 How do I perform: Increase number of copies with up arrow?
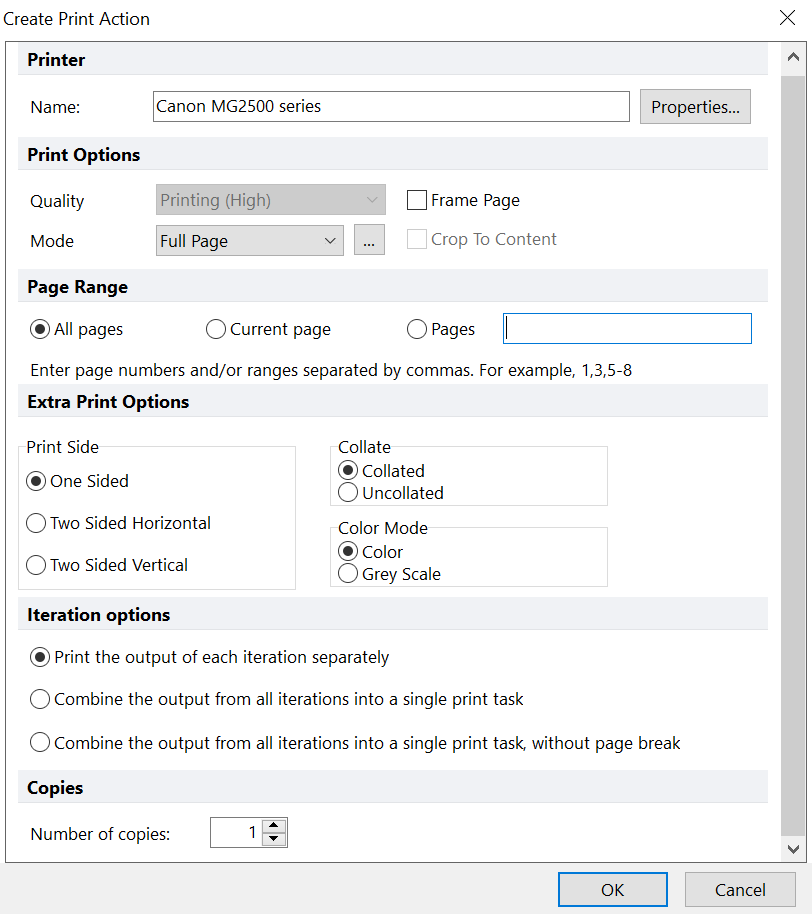tap(275, 826)
